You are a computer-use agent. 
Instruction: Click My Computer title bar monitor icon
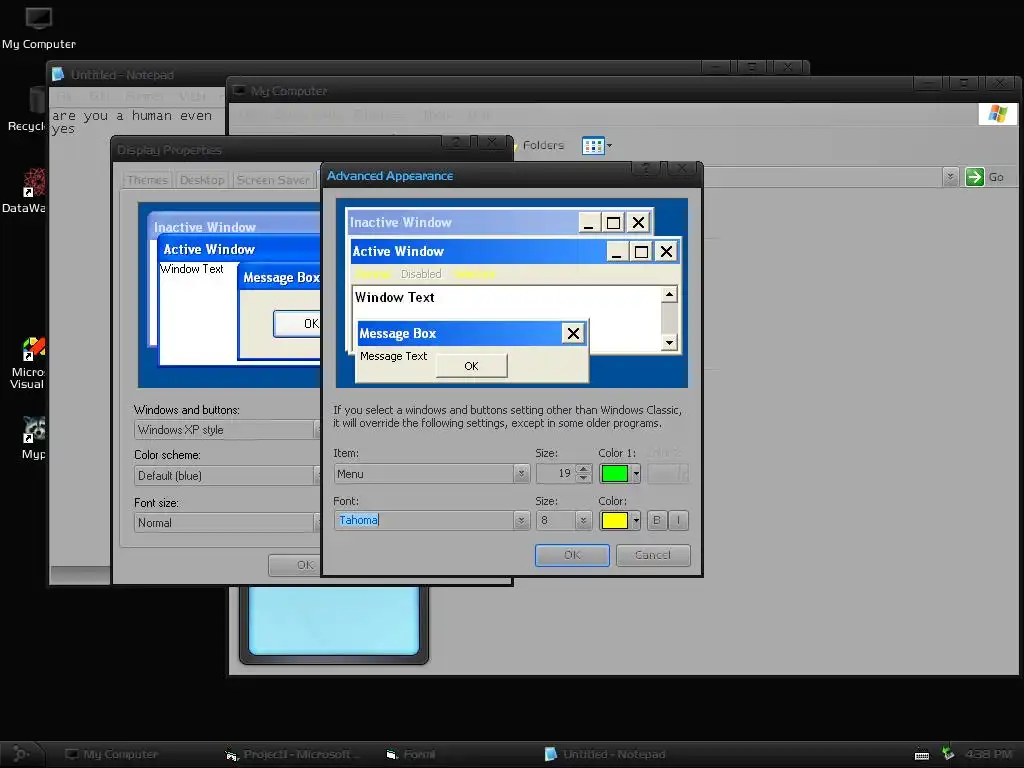239,91
